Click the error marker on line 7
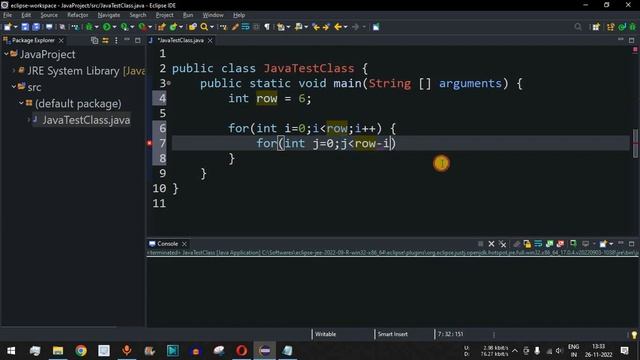This screenshot has height=360, width=640. (149, 143)
